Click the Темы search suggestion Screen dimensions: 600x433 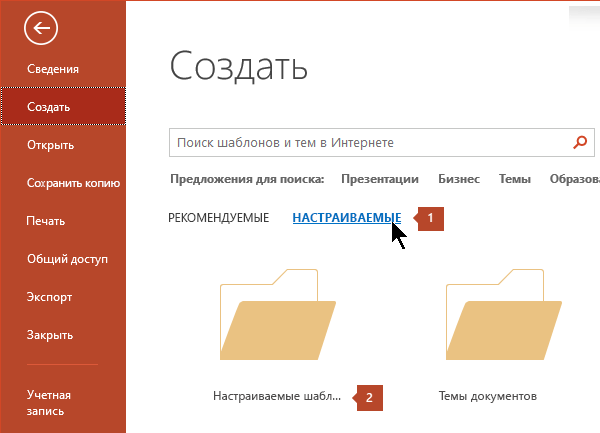515,179
